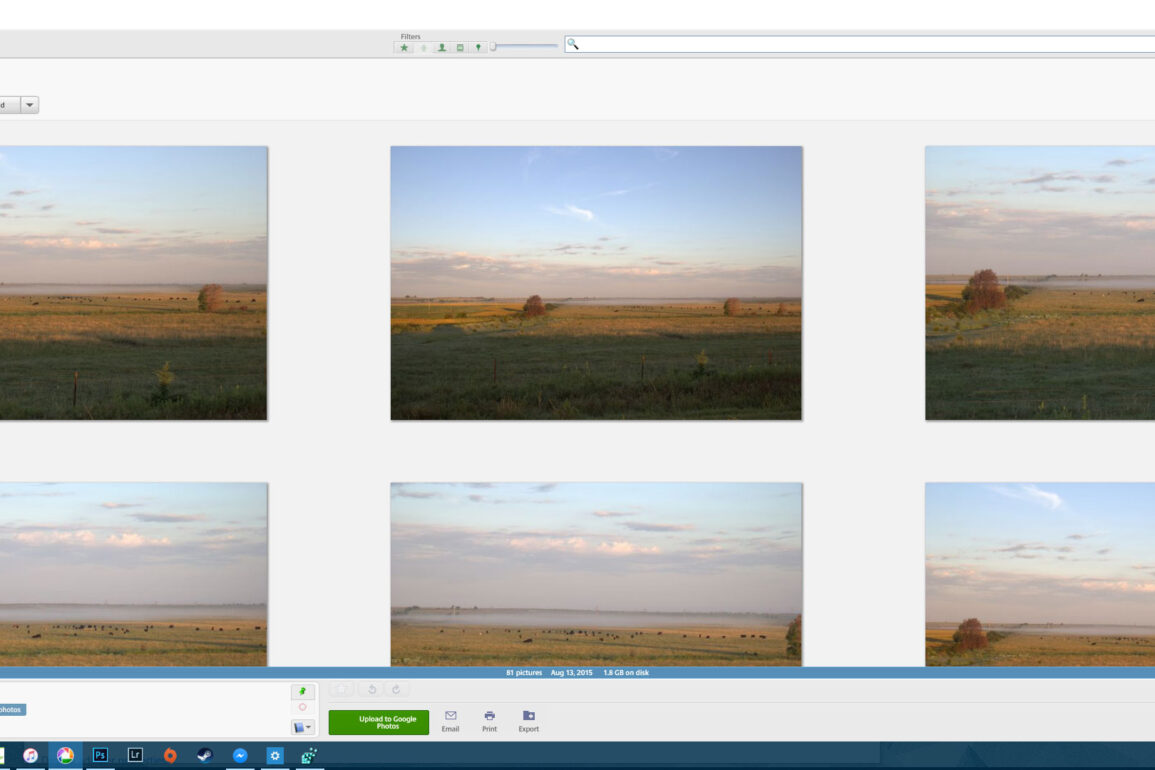The image size is (1155, 770).
Task: Open the Email dialog
Action: (x=450, y=720)
